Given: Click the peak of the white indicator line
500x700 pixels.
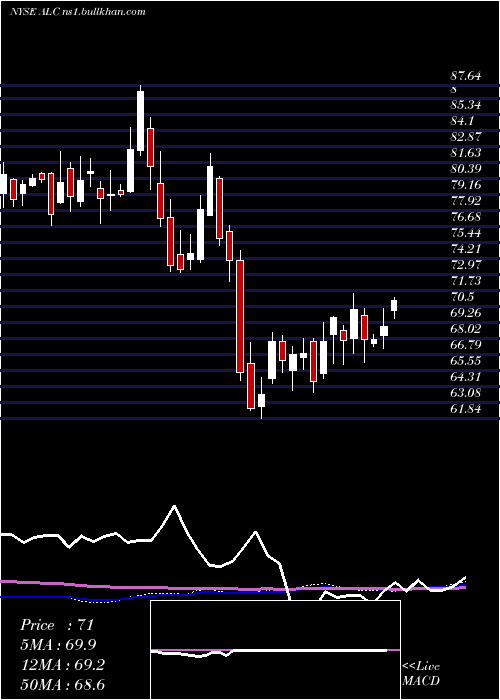Looking at the screenshot, I should coord(174,506).
